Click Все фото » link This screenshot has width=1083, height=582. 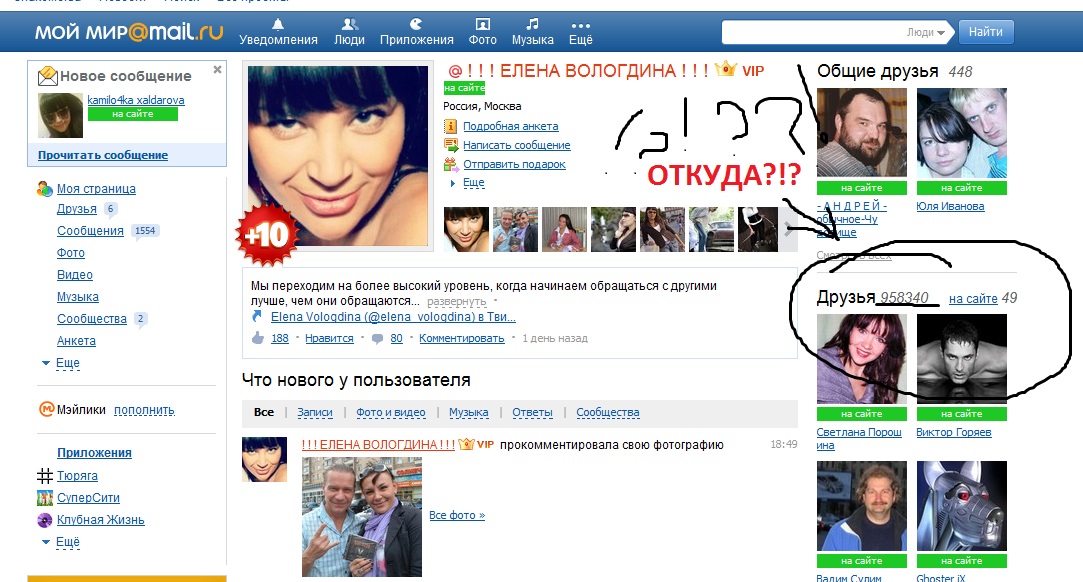pos(457,515)
